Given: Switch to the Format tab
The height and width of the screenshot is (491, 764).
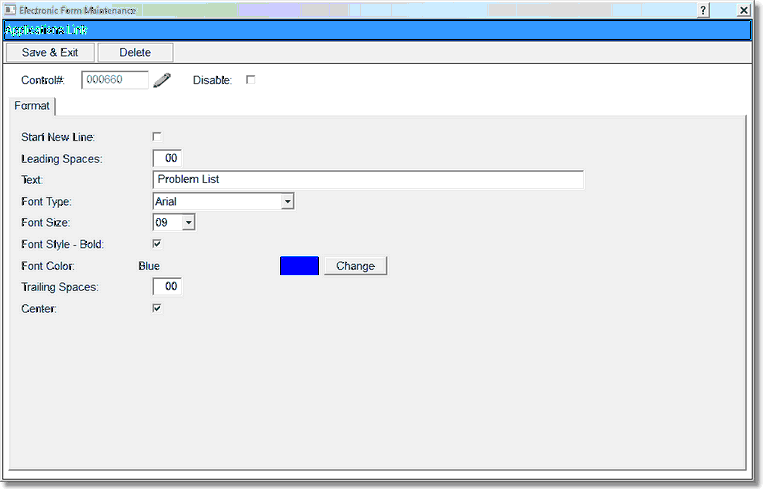Looking at the screenshot, I should point(32,106).
